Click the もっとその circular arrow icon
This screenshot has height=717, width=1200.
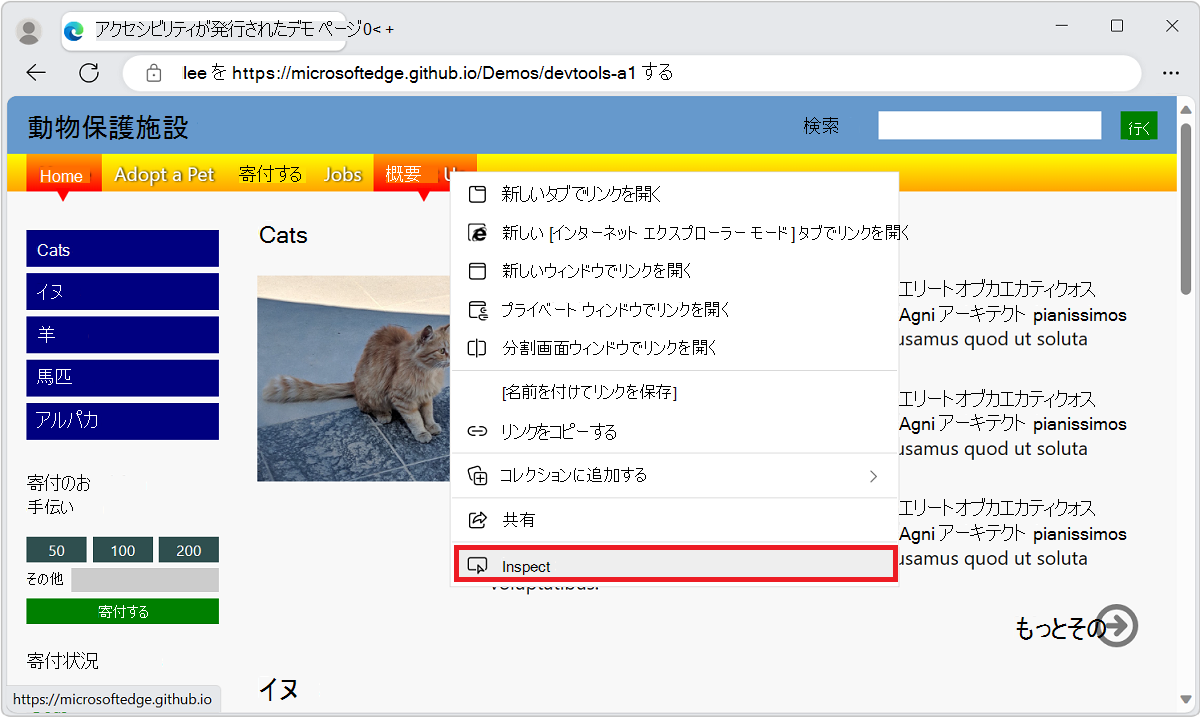pyautogui.click(x=1120, y=626)
